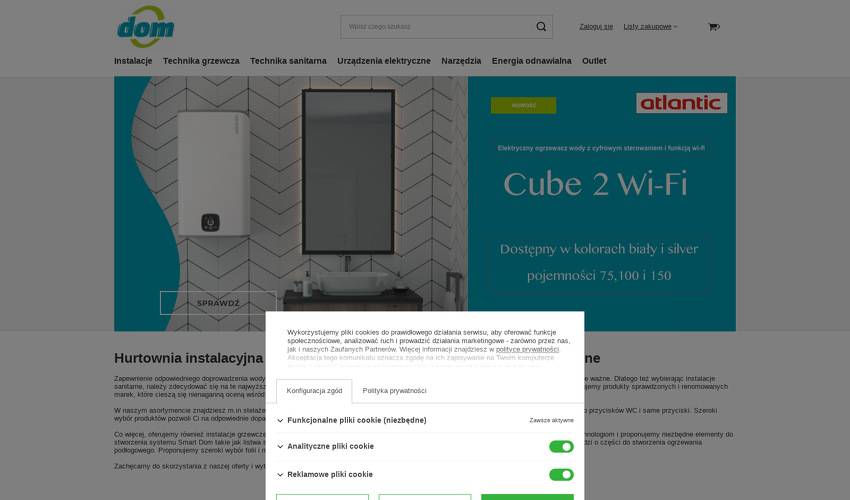Open the Technika sanitarna menu
This screenshot has width=850, height=500.
288,61
